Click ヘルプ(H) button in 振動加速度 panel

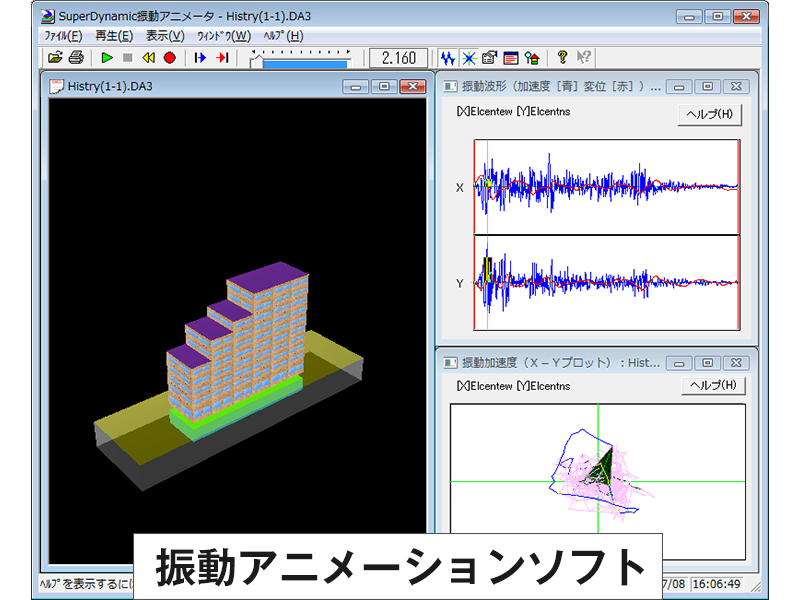coord(712,387)
